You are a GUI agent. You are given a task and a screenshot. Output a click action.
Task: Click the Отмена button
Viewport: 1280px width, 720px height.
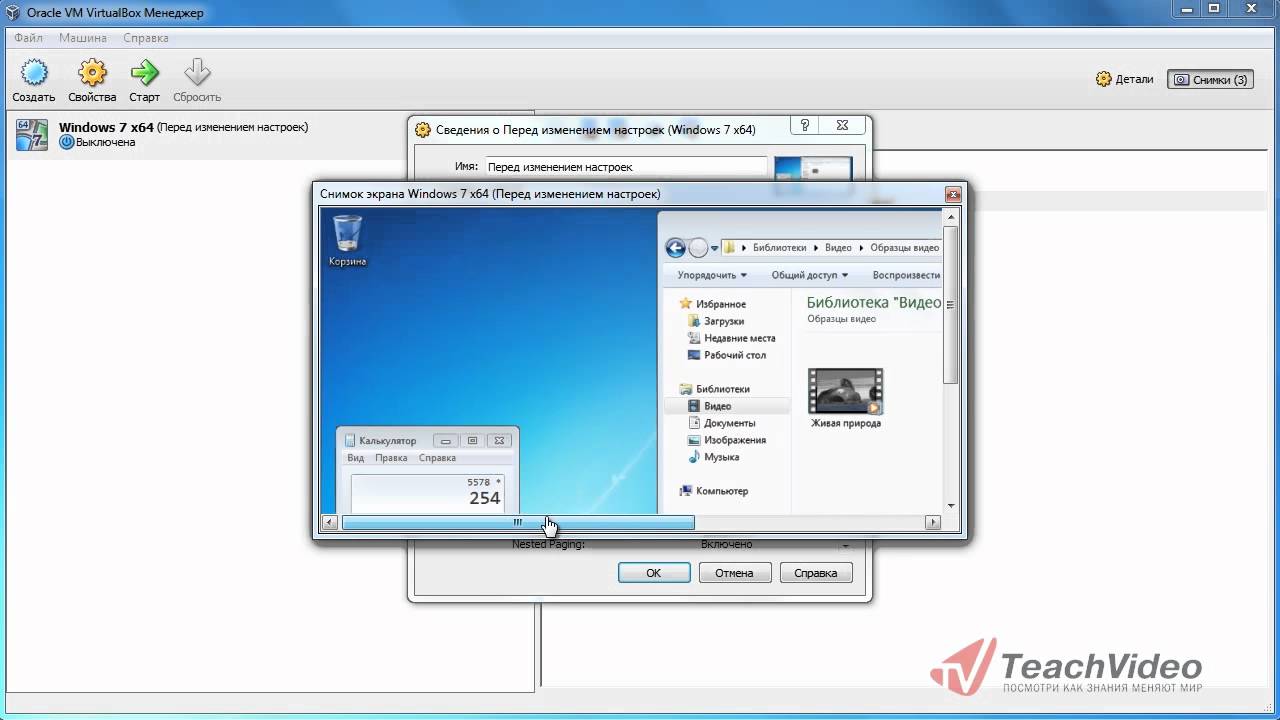point(735,573)
